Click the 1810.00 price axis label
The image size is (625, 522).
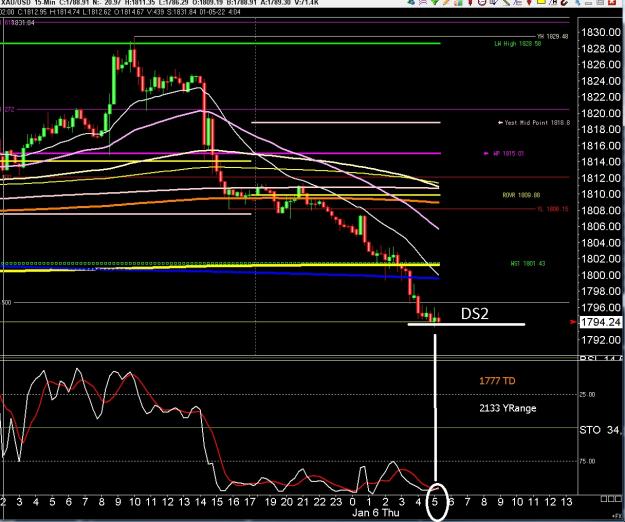click(601, 194)
